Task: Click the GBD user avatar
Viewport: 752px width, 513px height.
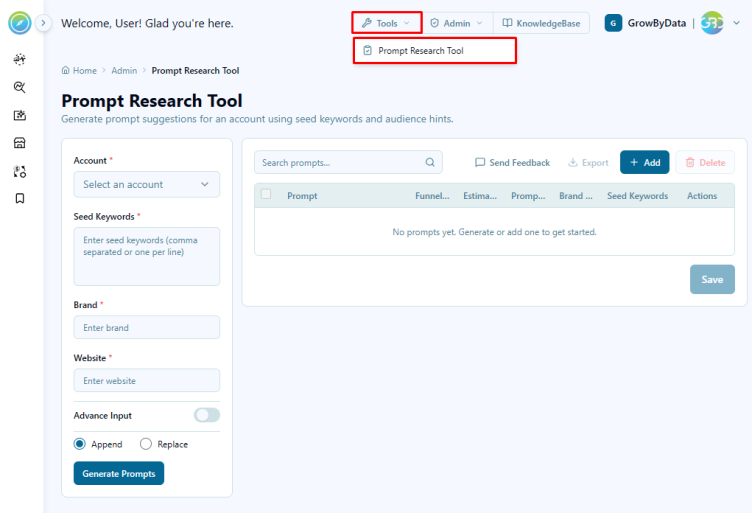Action: 712,23
